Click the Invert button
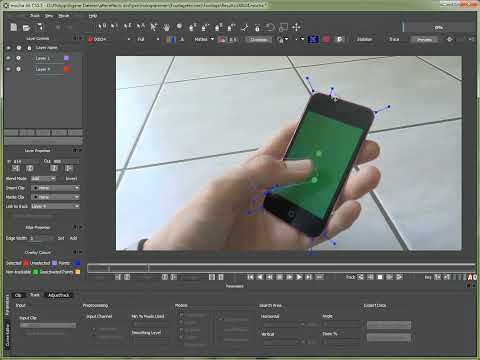This screenshot has height=360, width=480. pos(71,179)
